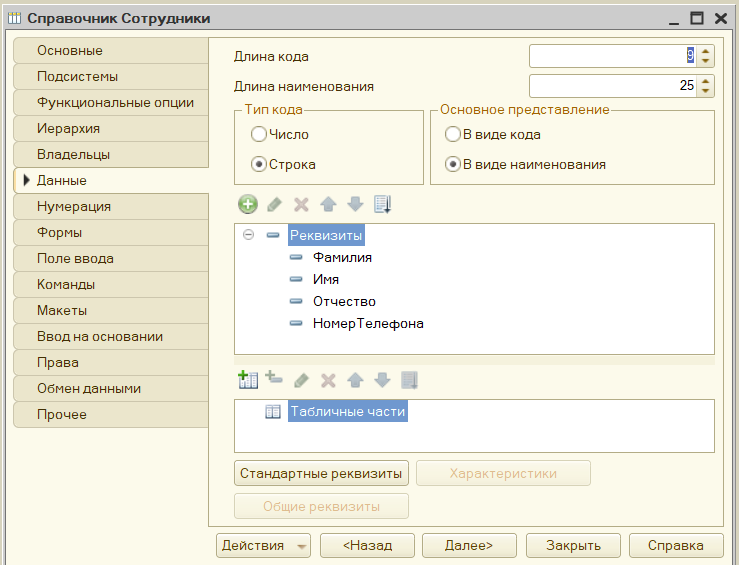The image size is (739, 565).
Task: Click the add tabular section icon
Action: click(247, 380)
